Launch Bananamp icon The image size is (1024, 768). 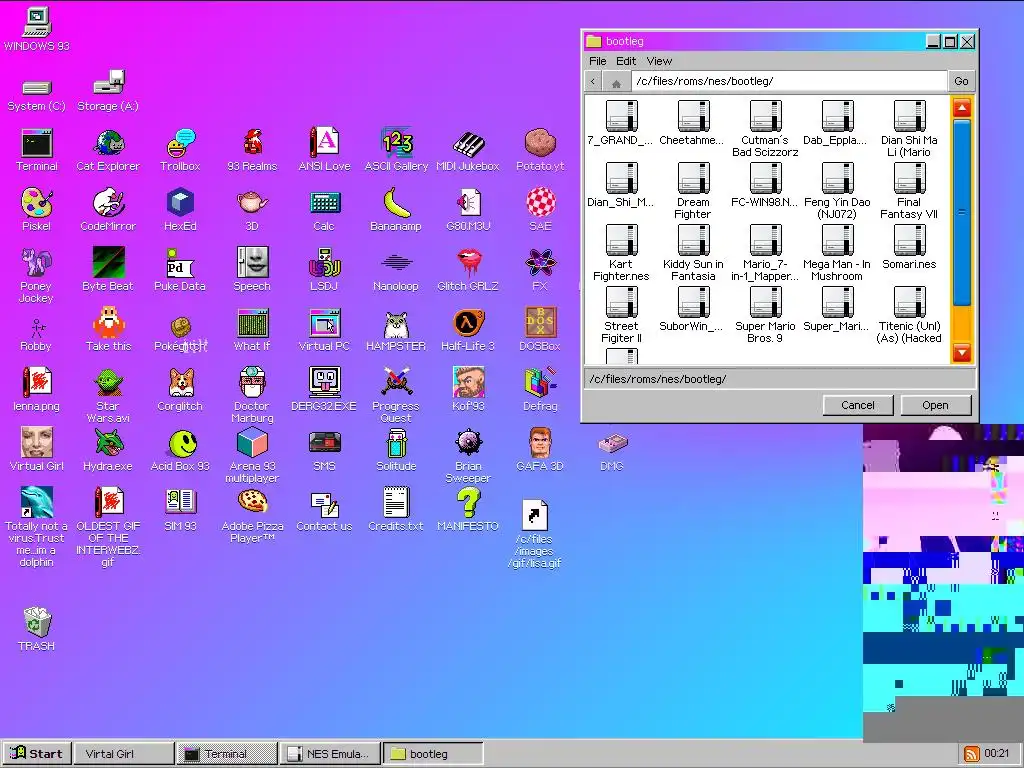(x=396, y=210)
